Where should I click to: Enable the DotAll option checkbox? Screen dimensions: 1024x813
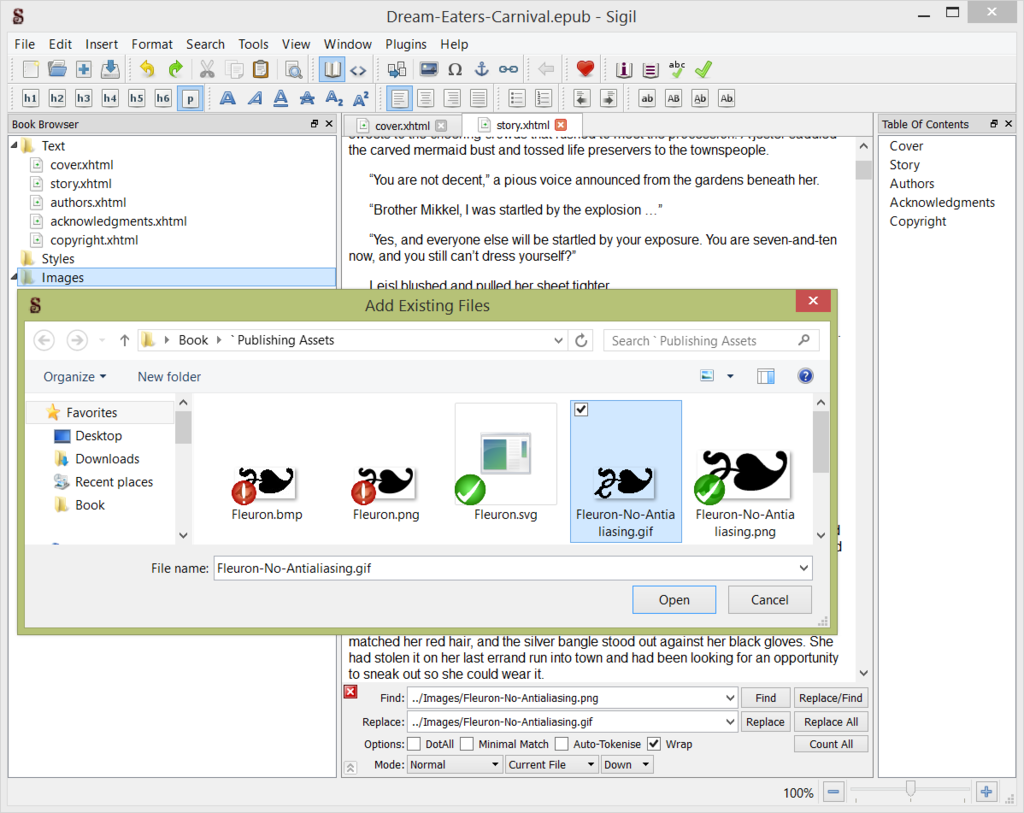(414, 744)
